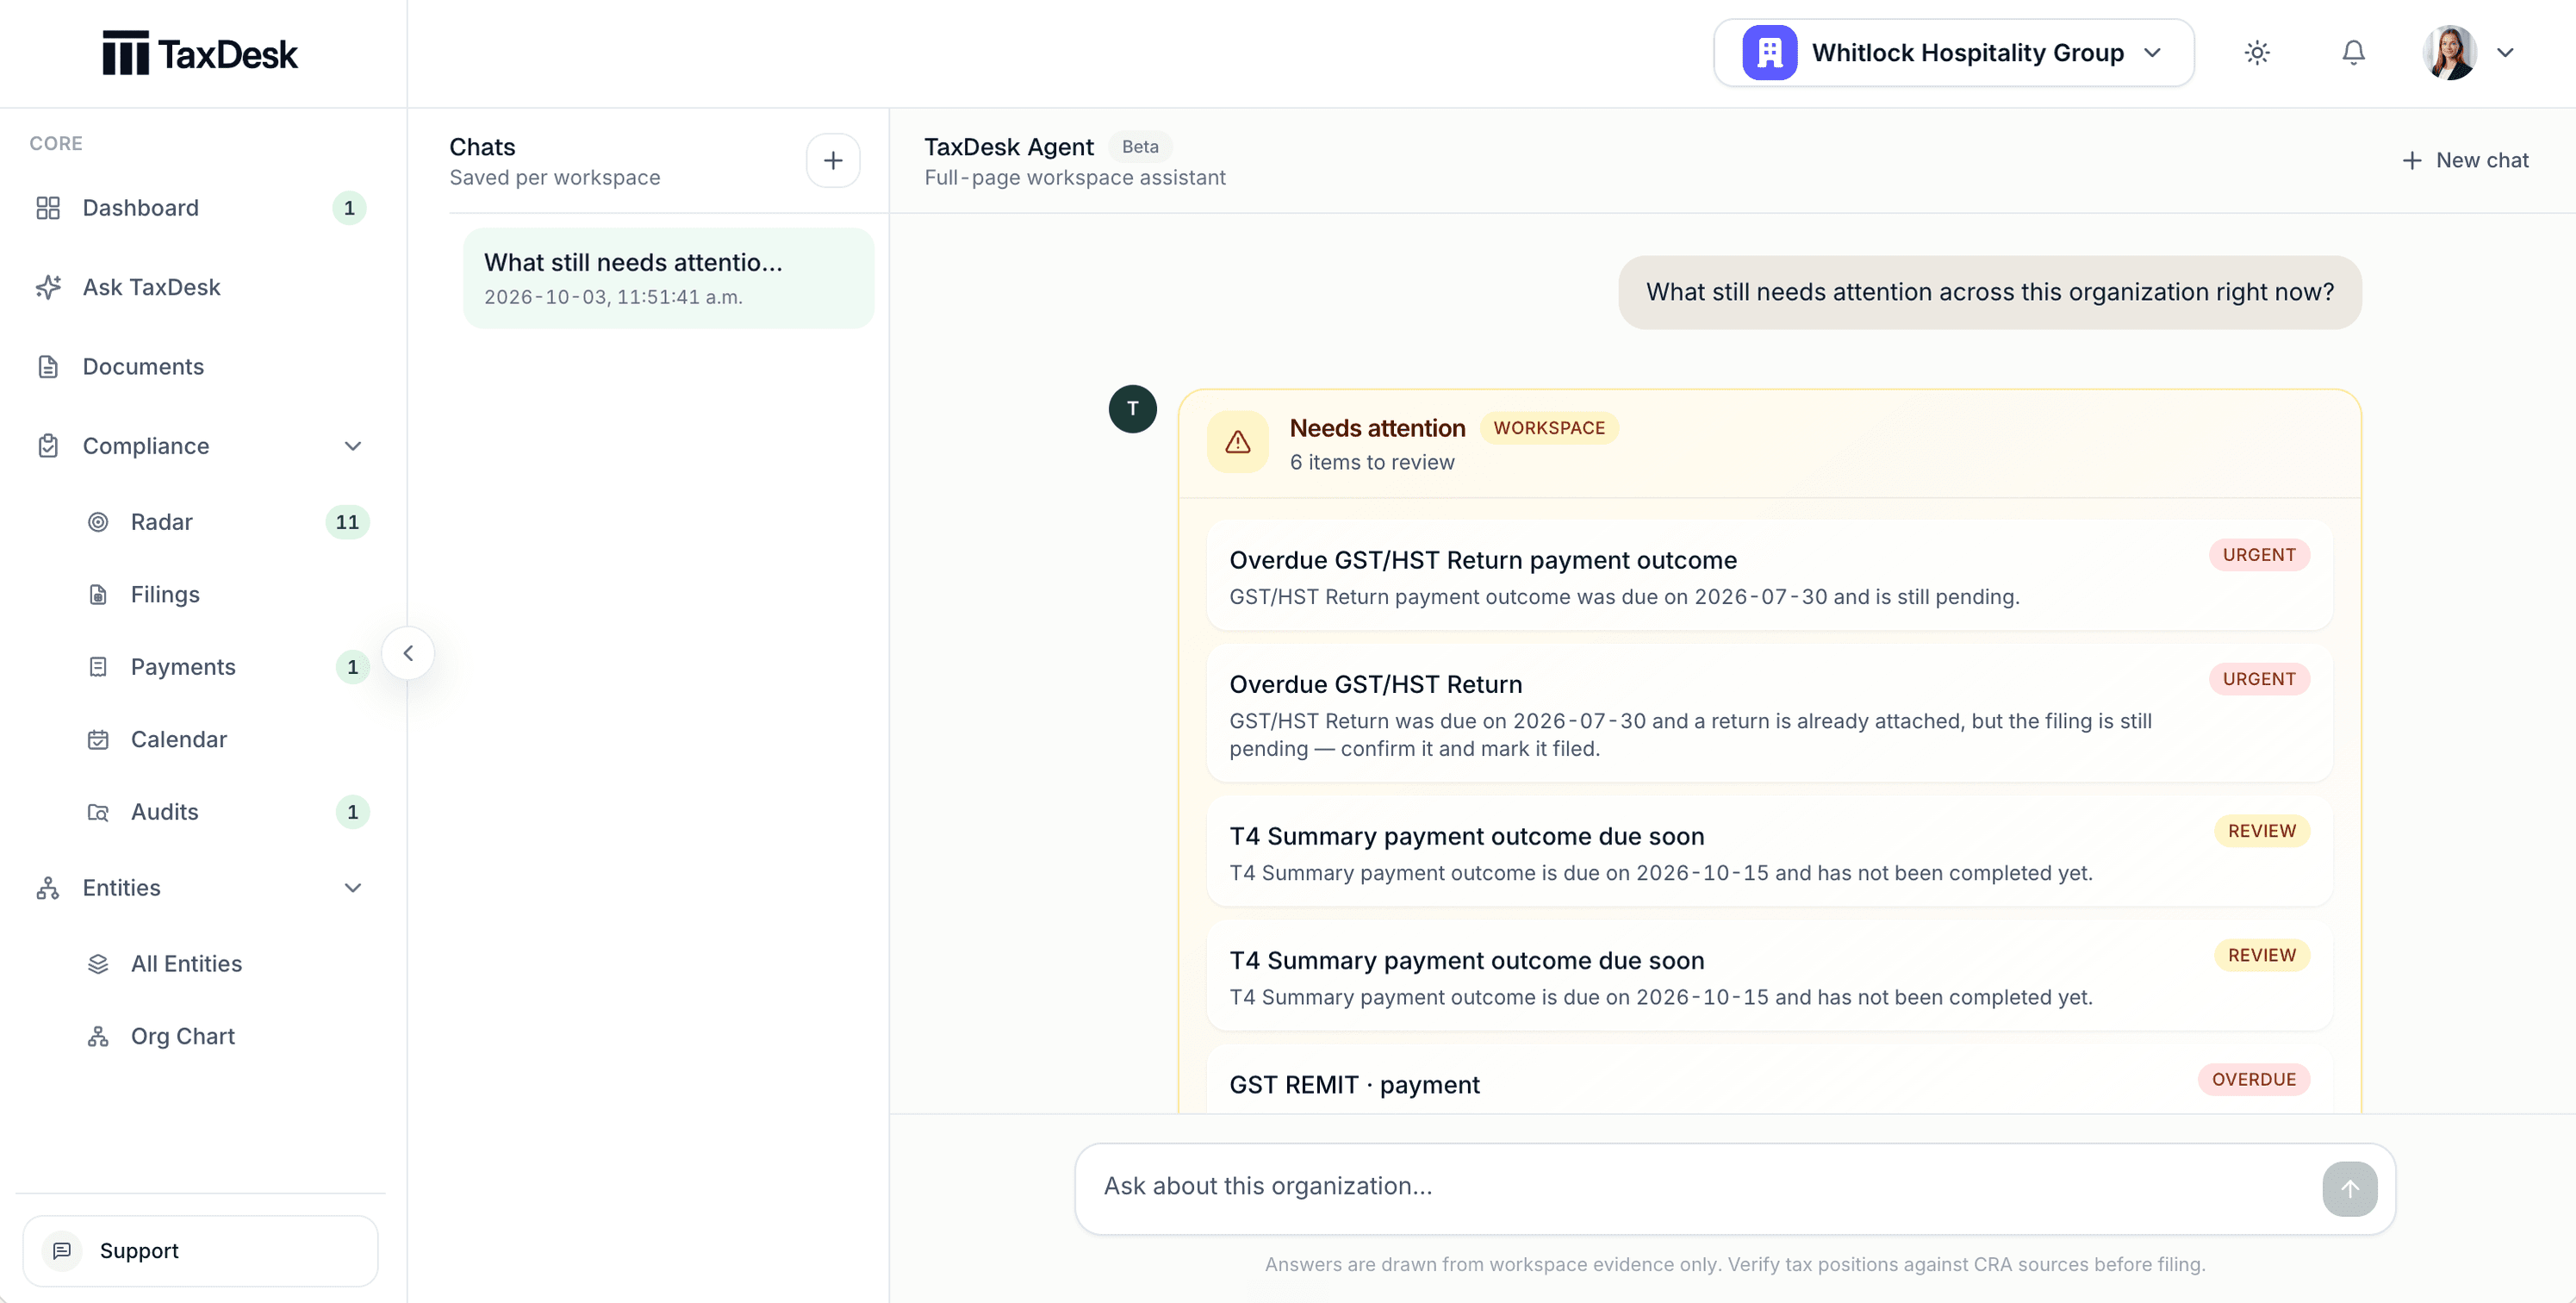Toggle the light/dark theme sun icon

coord(2256,53)
